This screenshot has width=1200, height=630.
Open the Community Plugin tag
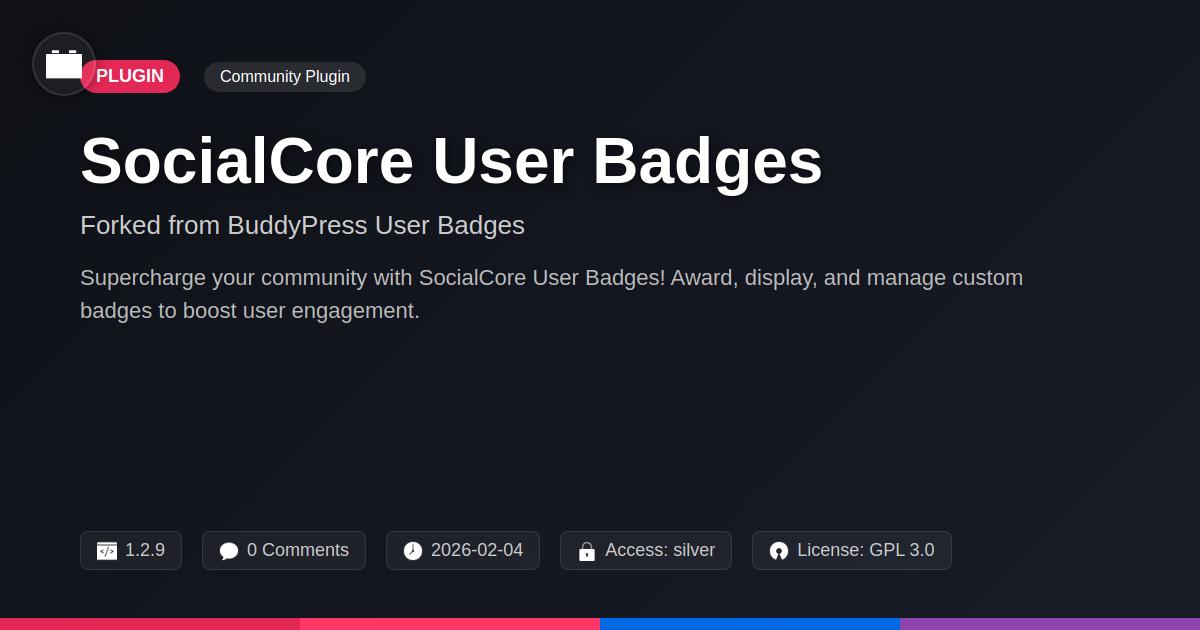285,77
